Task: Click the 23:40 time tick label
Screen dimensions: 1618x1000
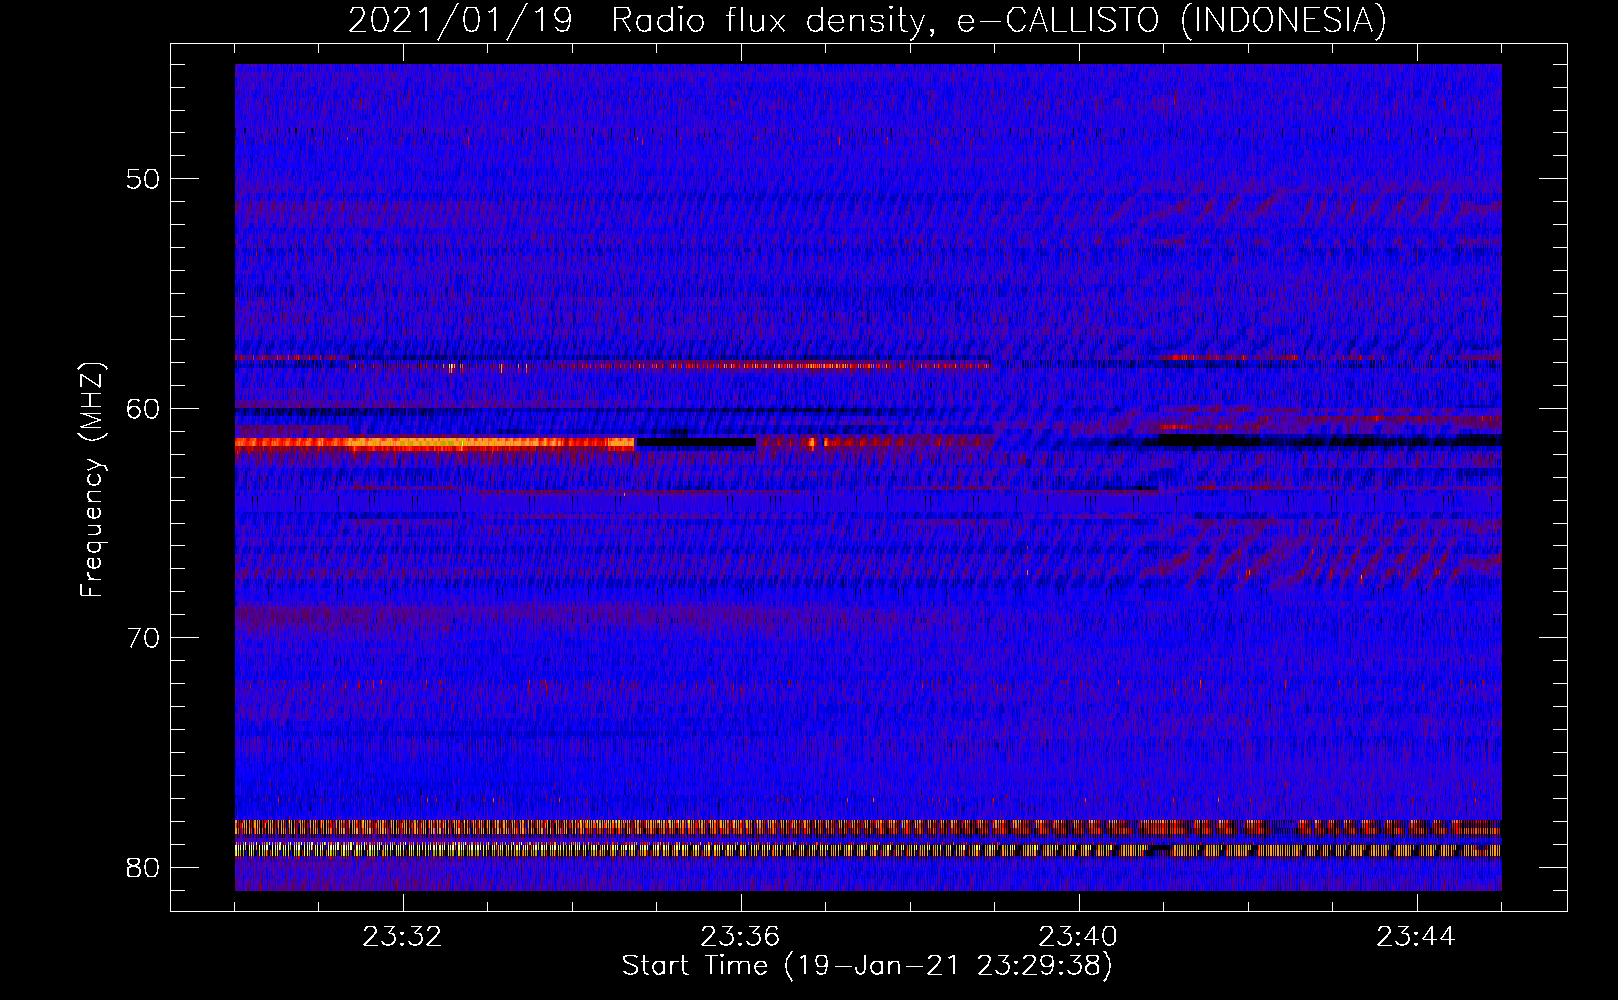Action: point(1078,937)
